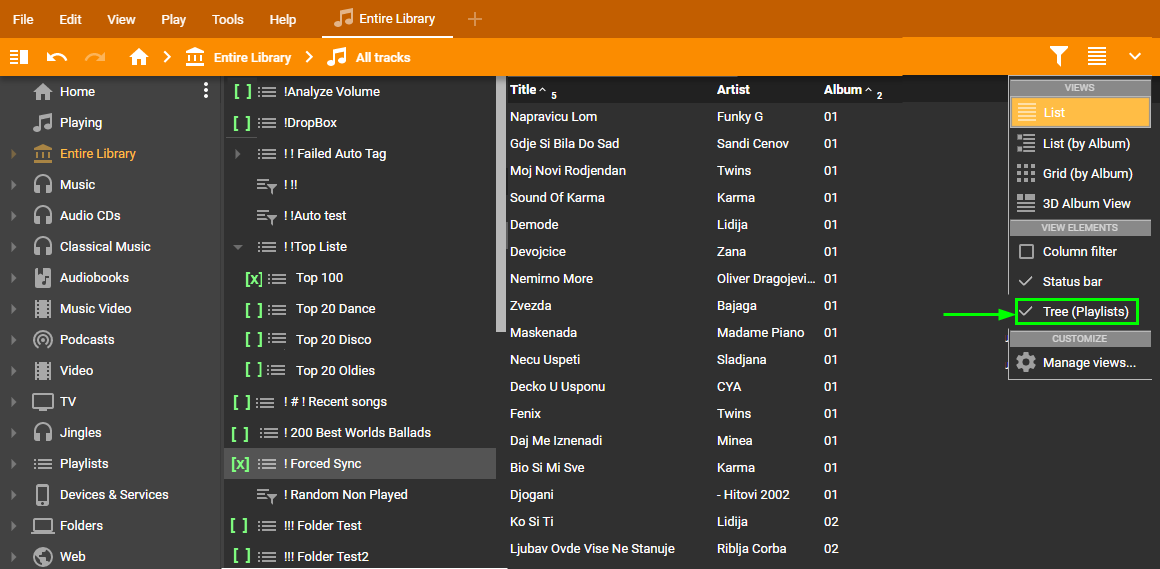The width and height of the screenshot is (1160, 569).
Task: Open Podcasts in the sidebar
Action: [x=86, y=339]
